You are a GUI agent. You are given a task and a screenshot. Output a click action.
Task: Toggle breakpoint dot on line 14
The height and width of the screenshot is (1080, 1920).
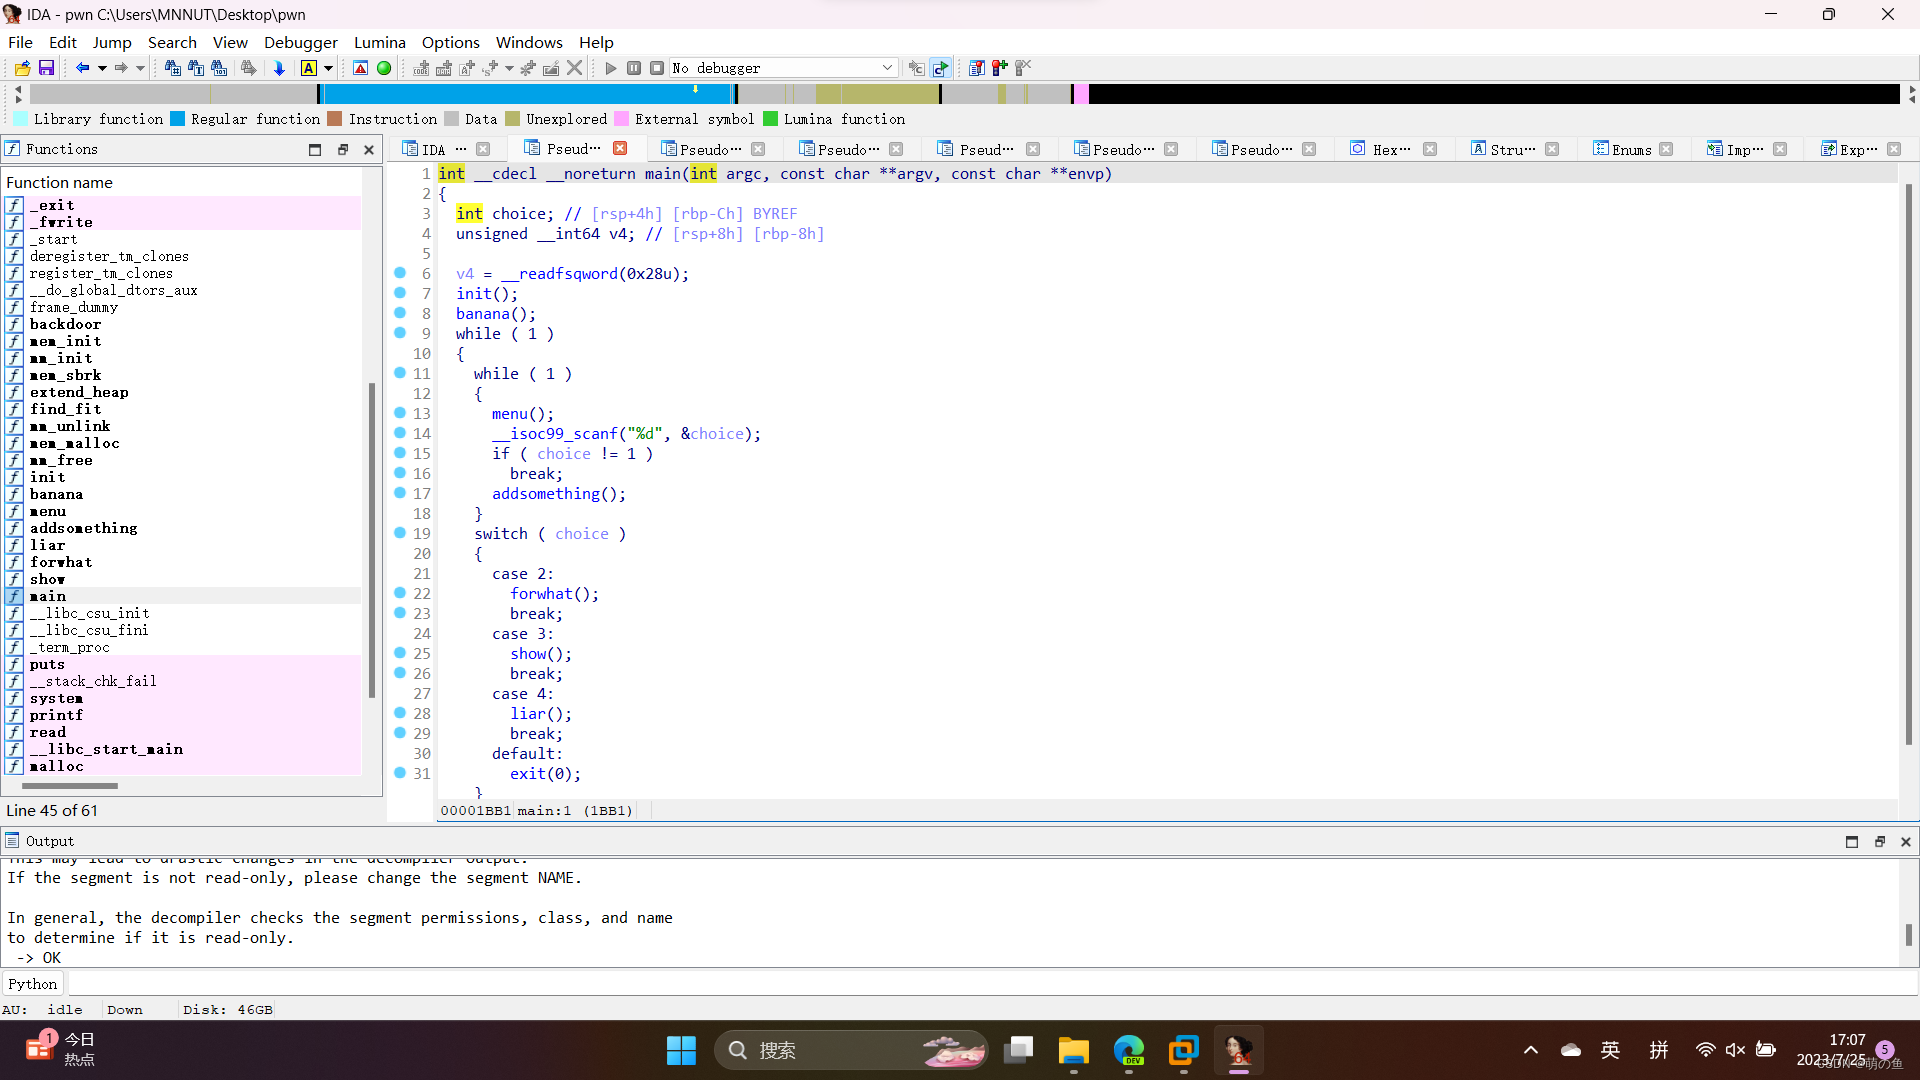[x=400, y=433]
